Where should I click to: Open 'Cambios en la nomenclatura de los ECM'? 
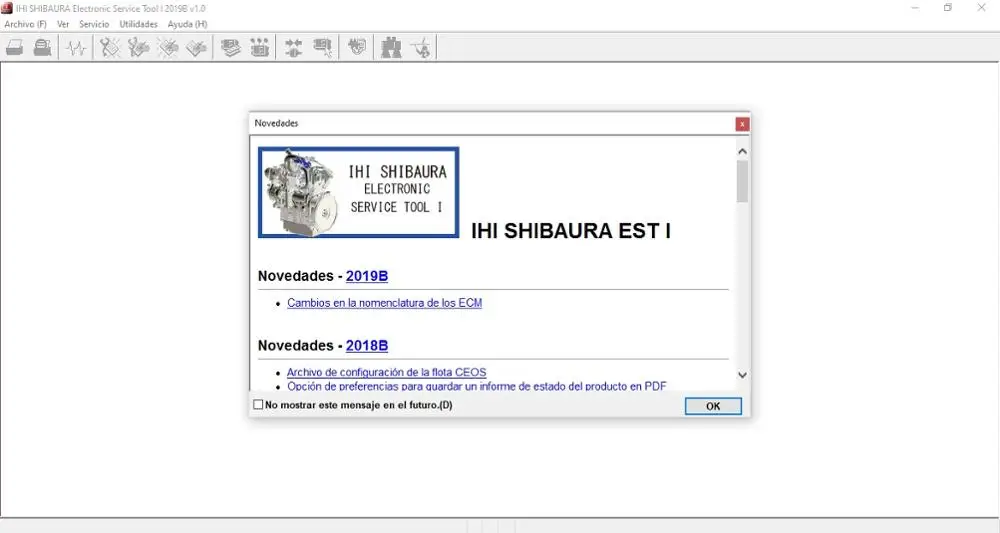click(385, 303)
